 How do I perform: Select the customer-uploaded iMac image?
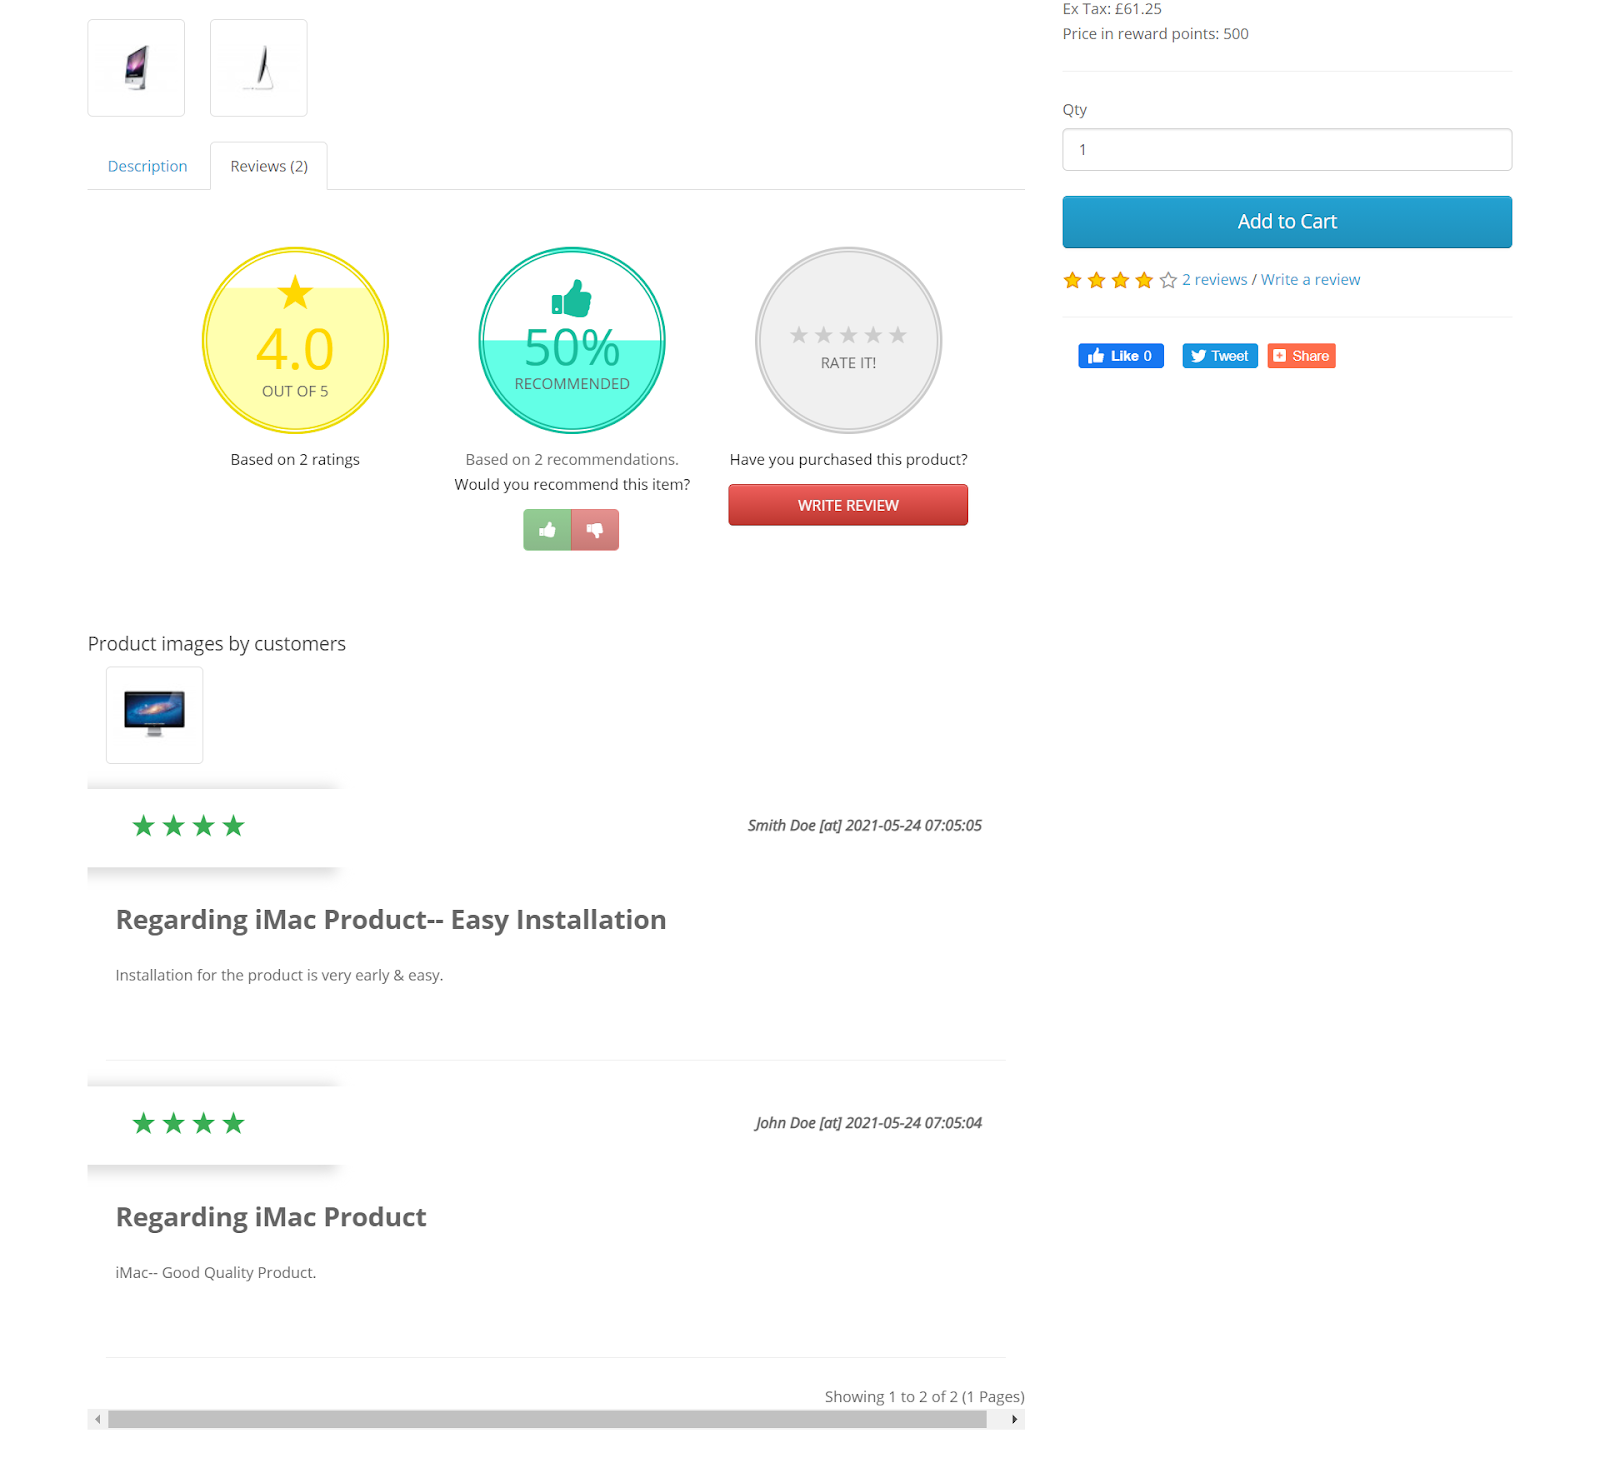click(154, 714)
